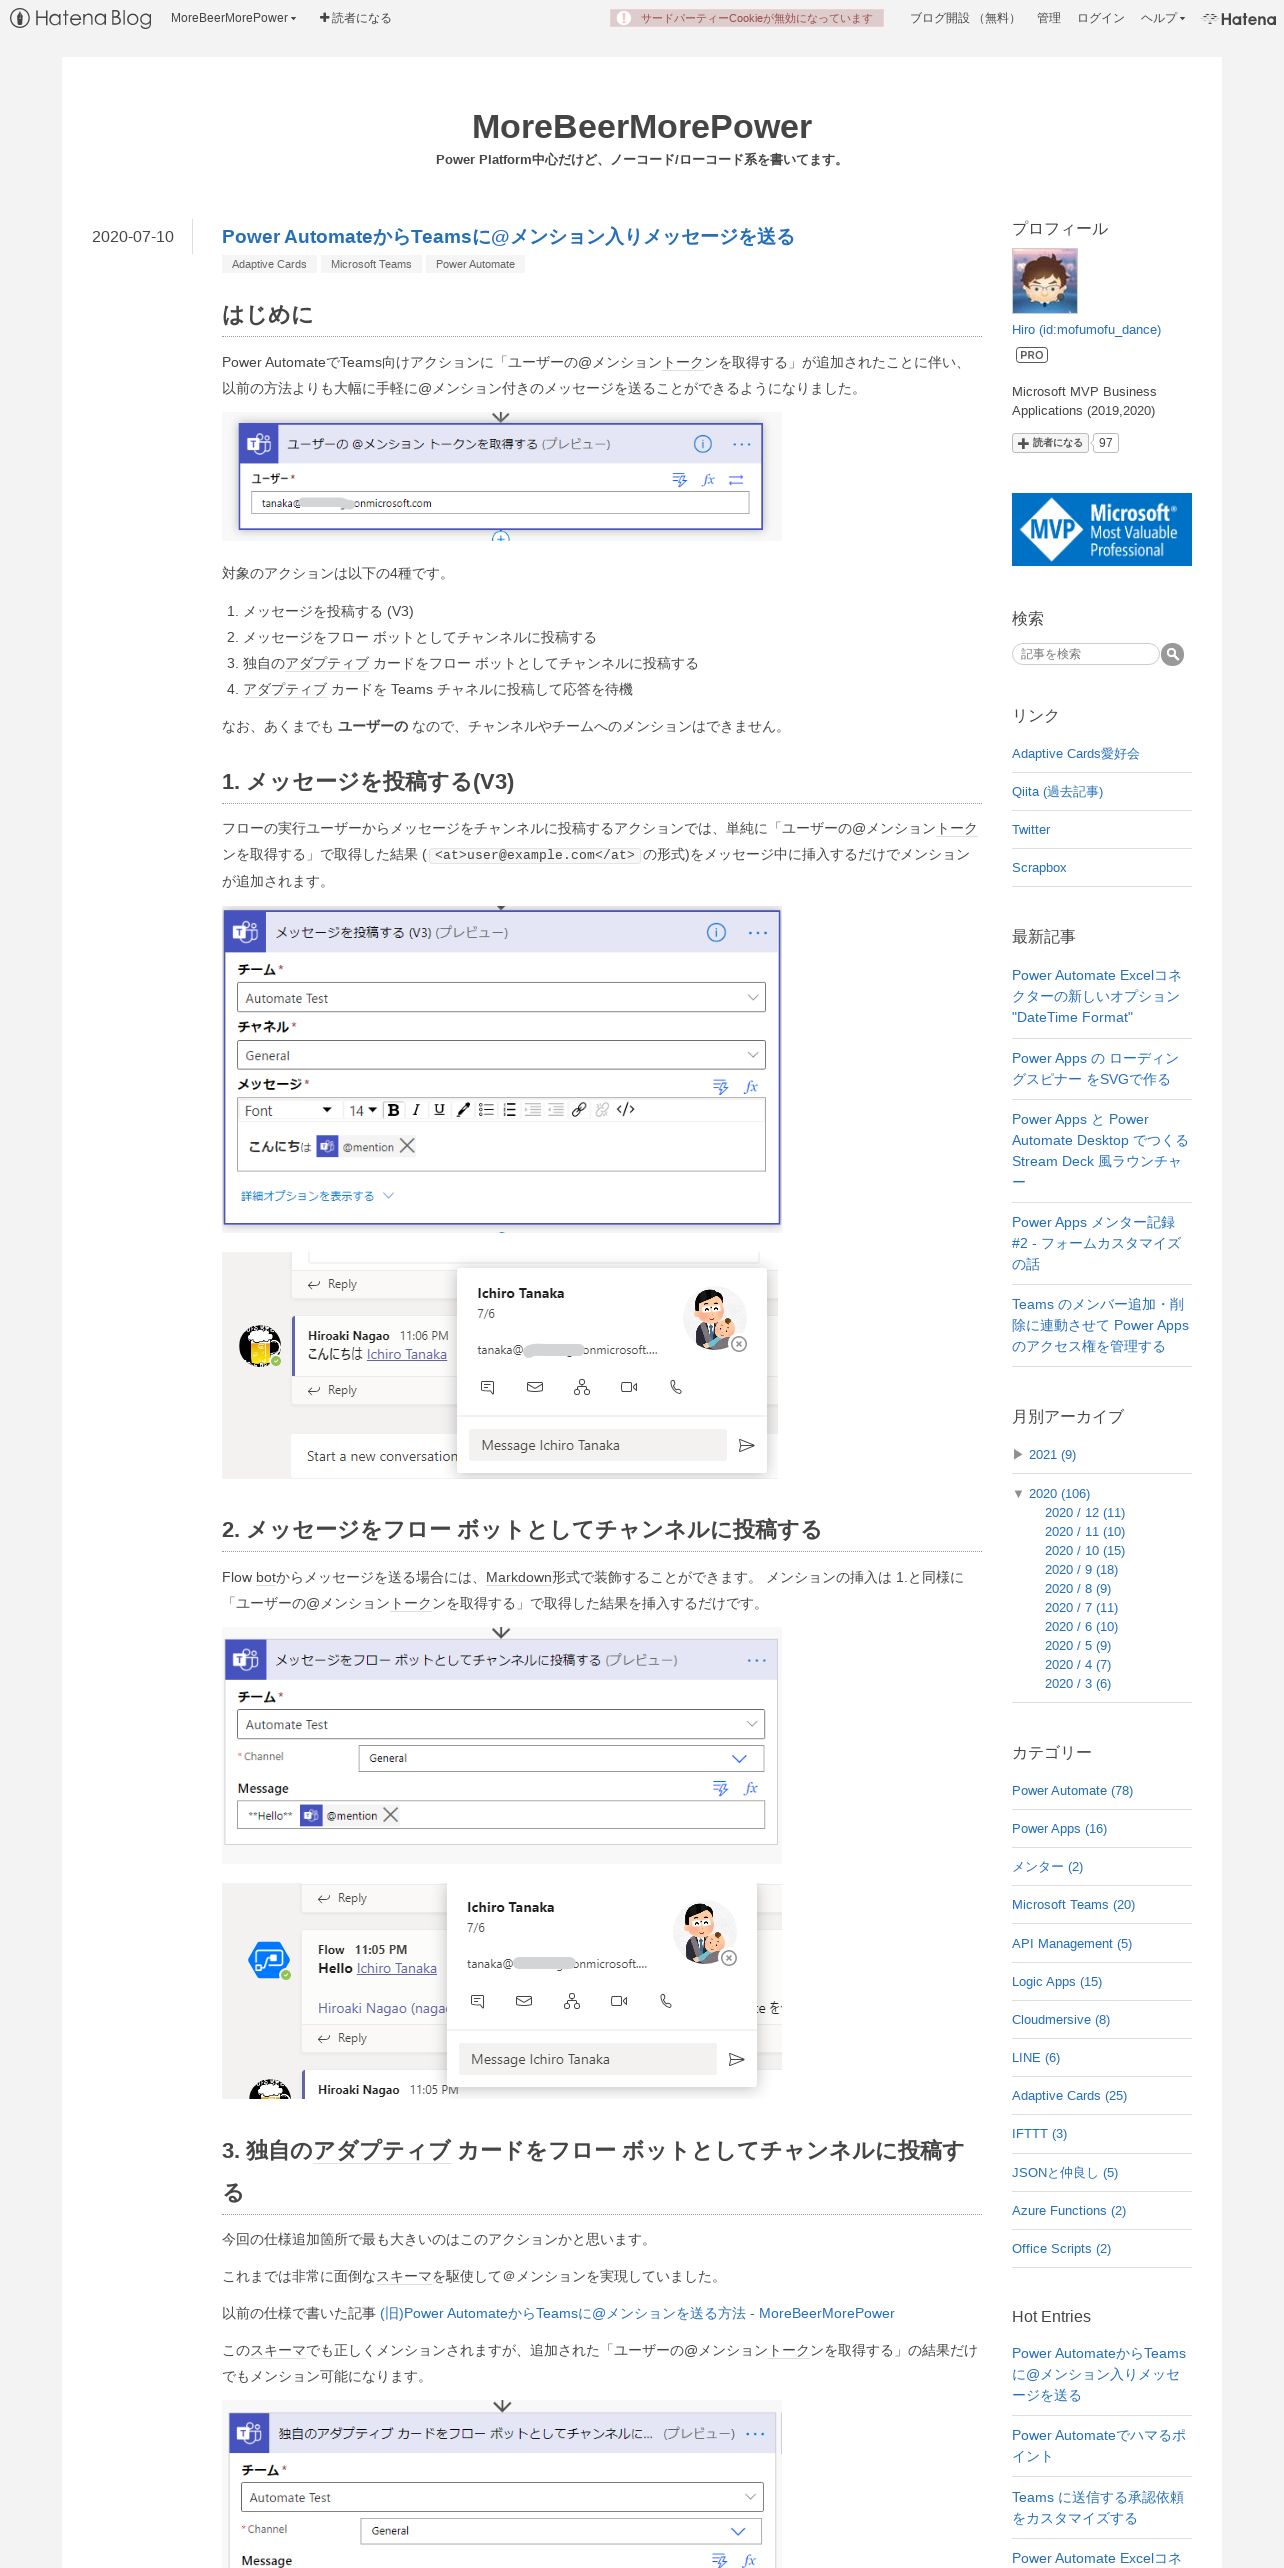Open the font size 14 dropdown
Viewport: 1284px width, 2568px height.
point(362,1110)
